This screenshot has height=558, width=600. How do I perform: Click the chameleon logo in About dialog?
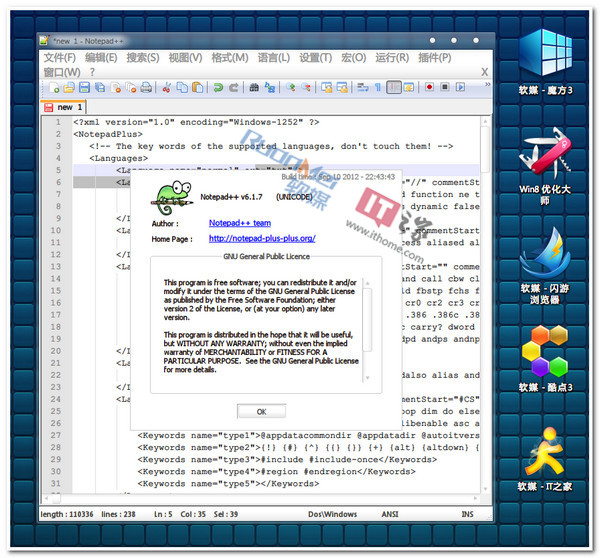(x=172, y=197)
